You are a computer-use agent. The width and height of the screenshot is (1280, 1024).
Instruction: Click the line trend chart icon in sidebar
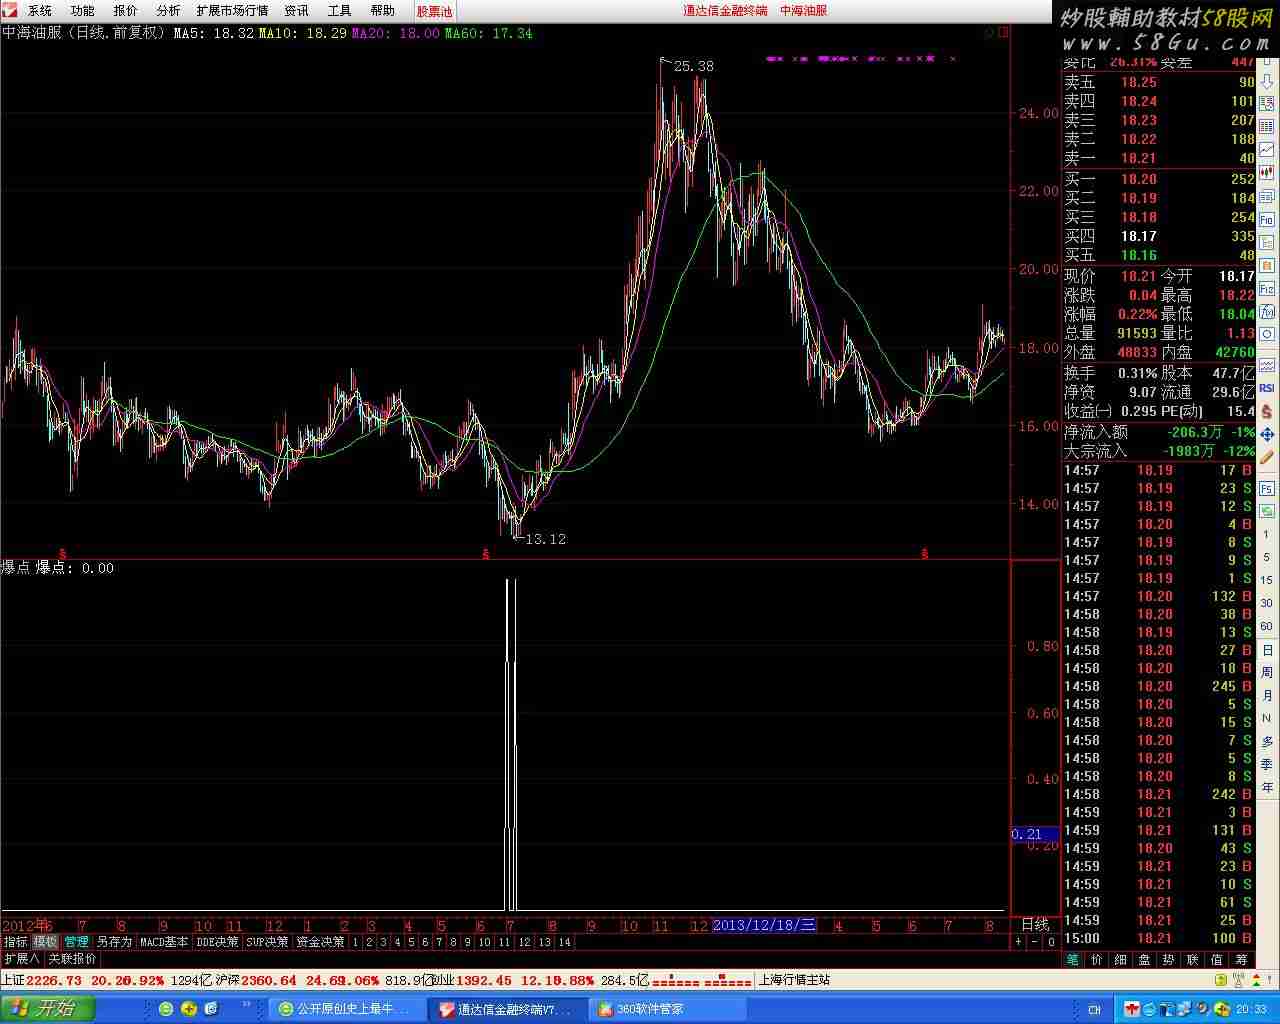pyautogui.click(x=1267, y=149)
